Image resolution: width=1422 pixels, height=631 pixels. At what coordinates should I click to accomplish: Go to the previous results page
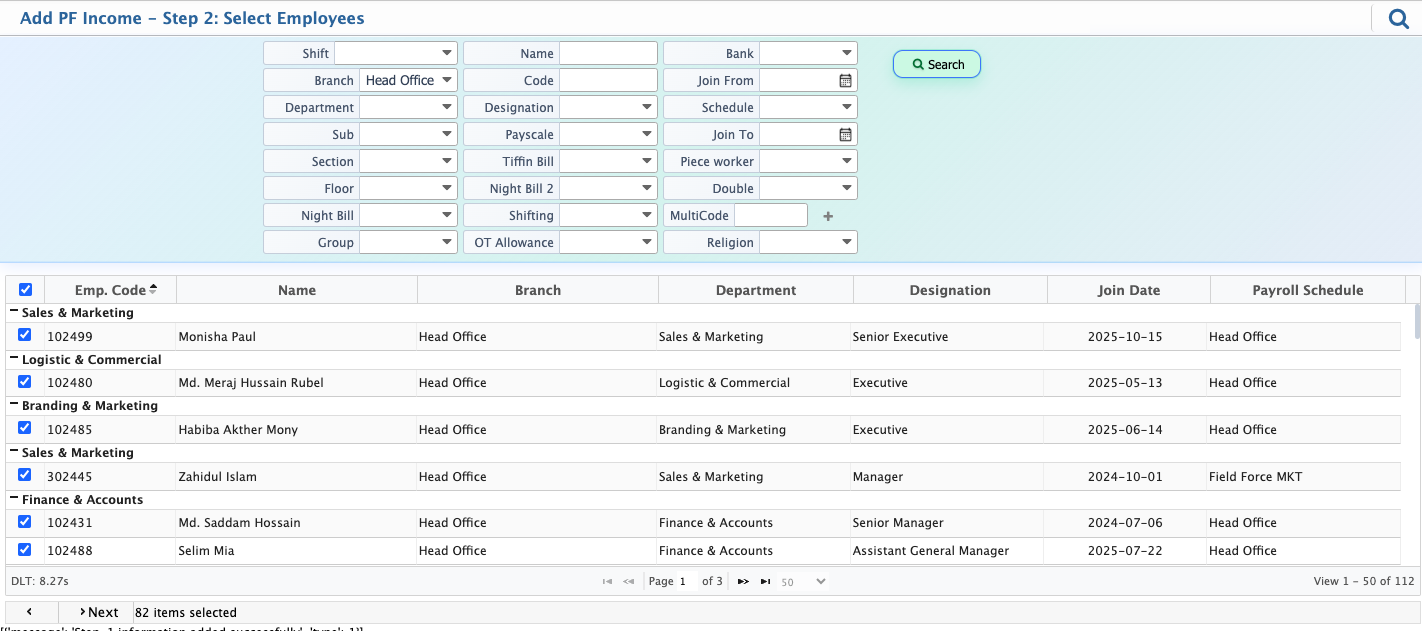(629, 581)
